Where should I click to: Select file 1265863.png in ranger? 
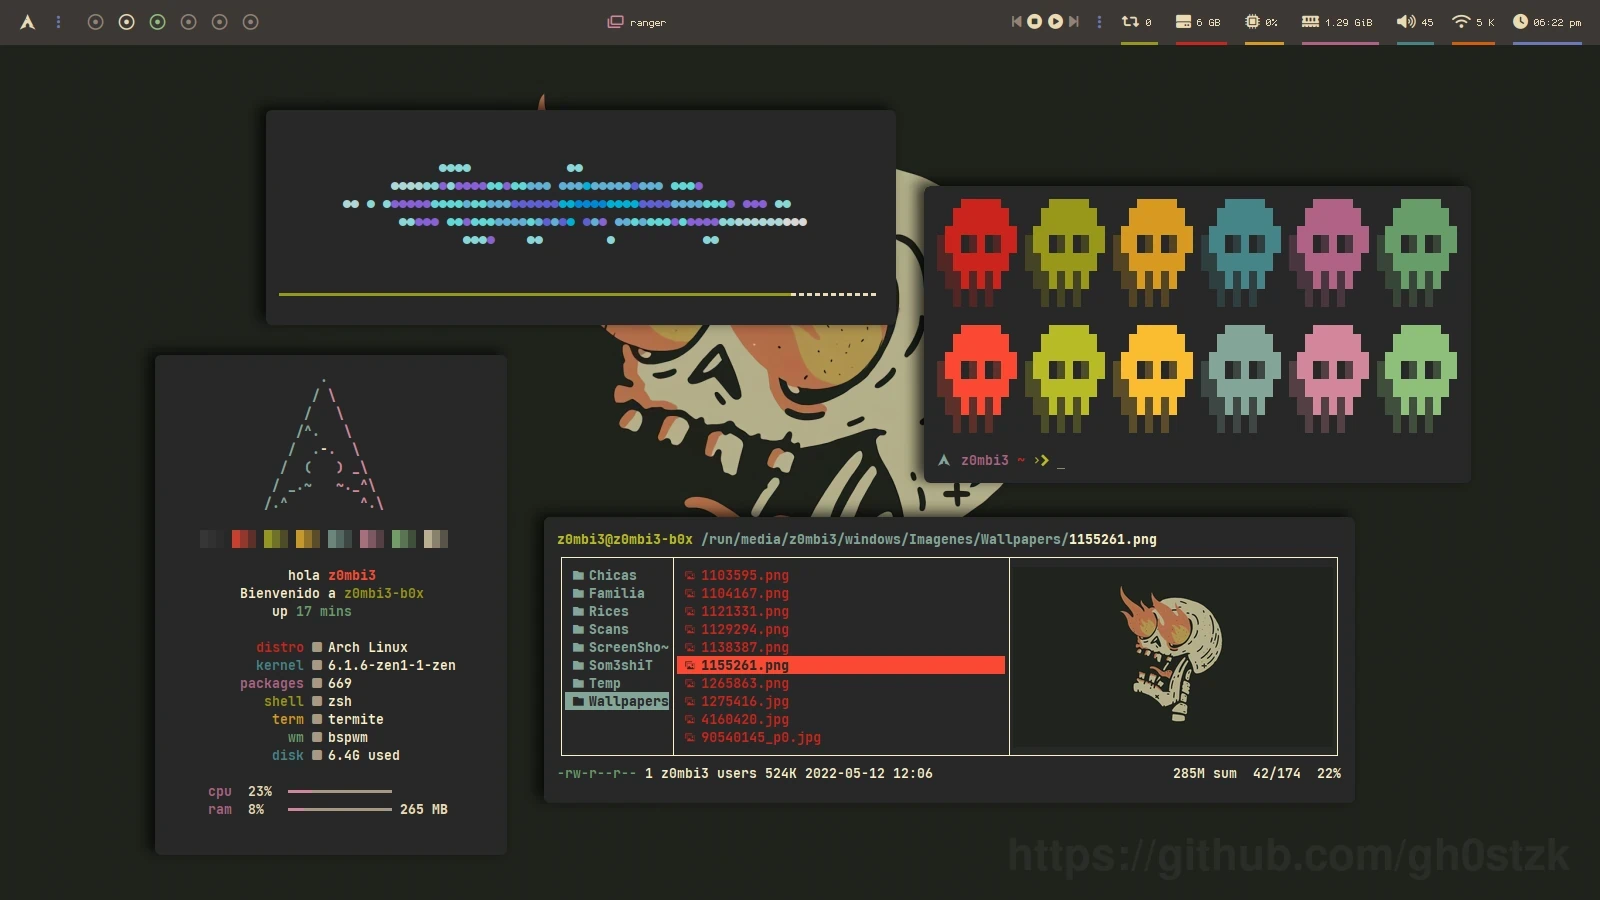point(744,683)
